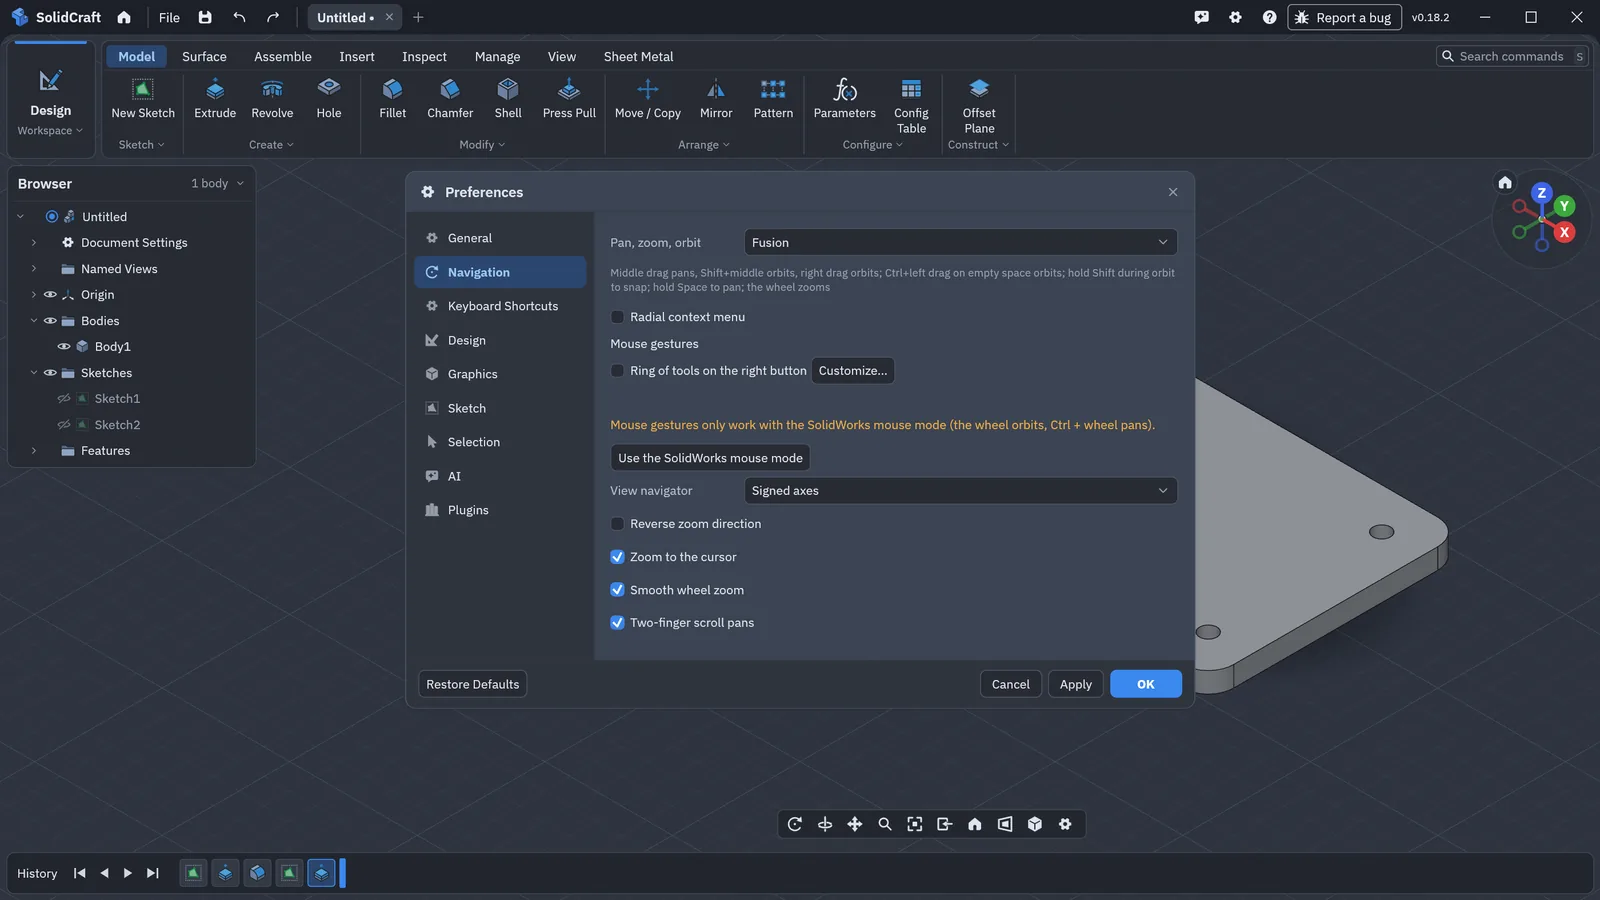Confirm preferences with OK
Viewport: 1600px width, 900px height.
(x=1146, y=684)
